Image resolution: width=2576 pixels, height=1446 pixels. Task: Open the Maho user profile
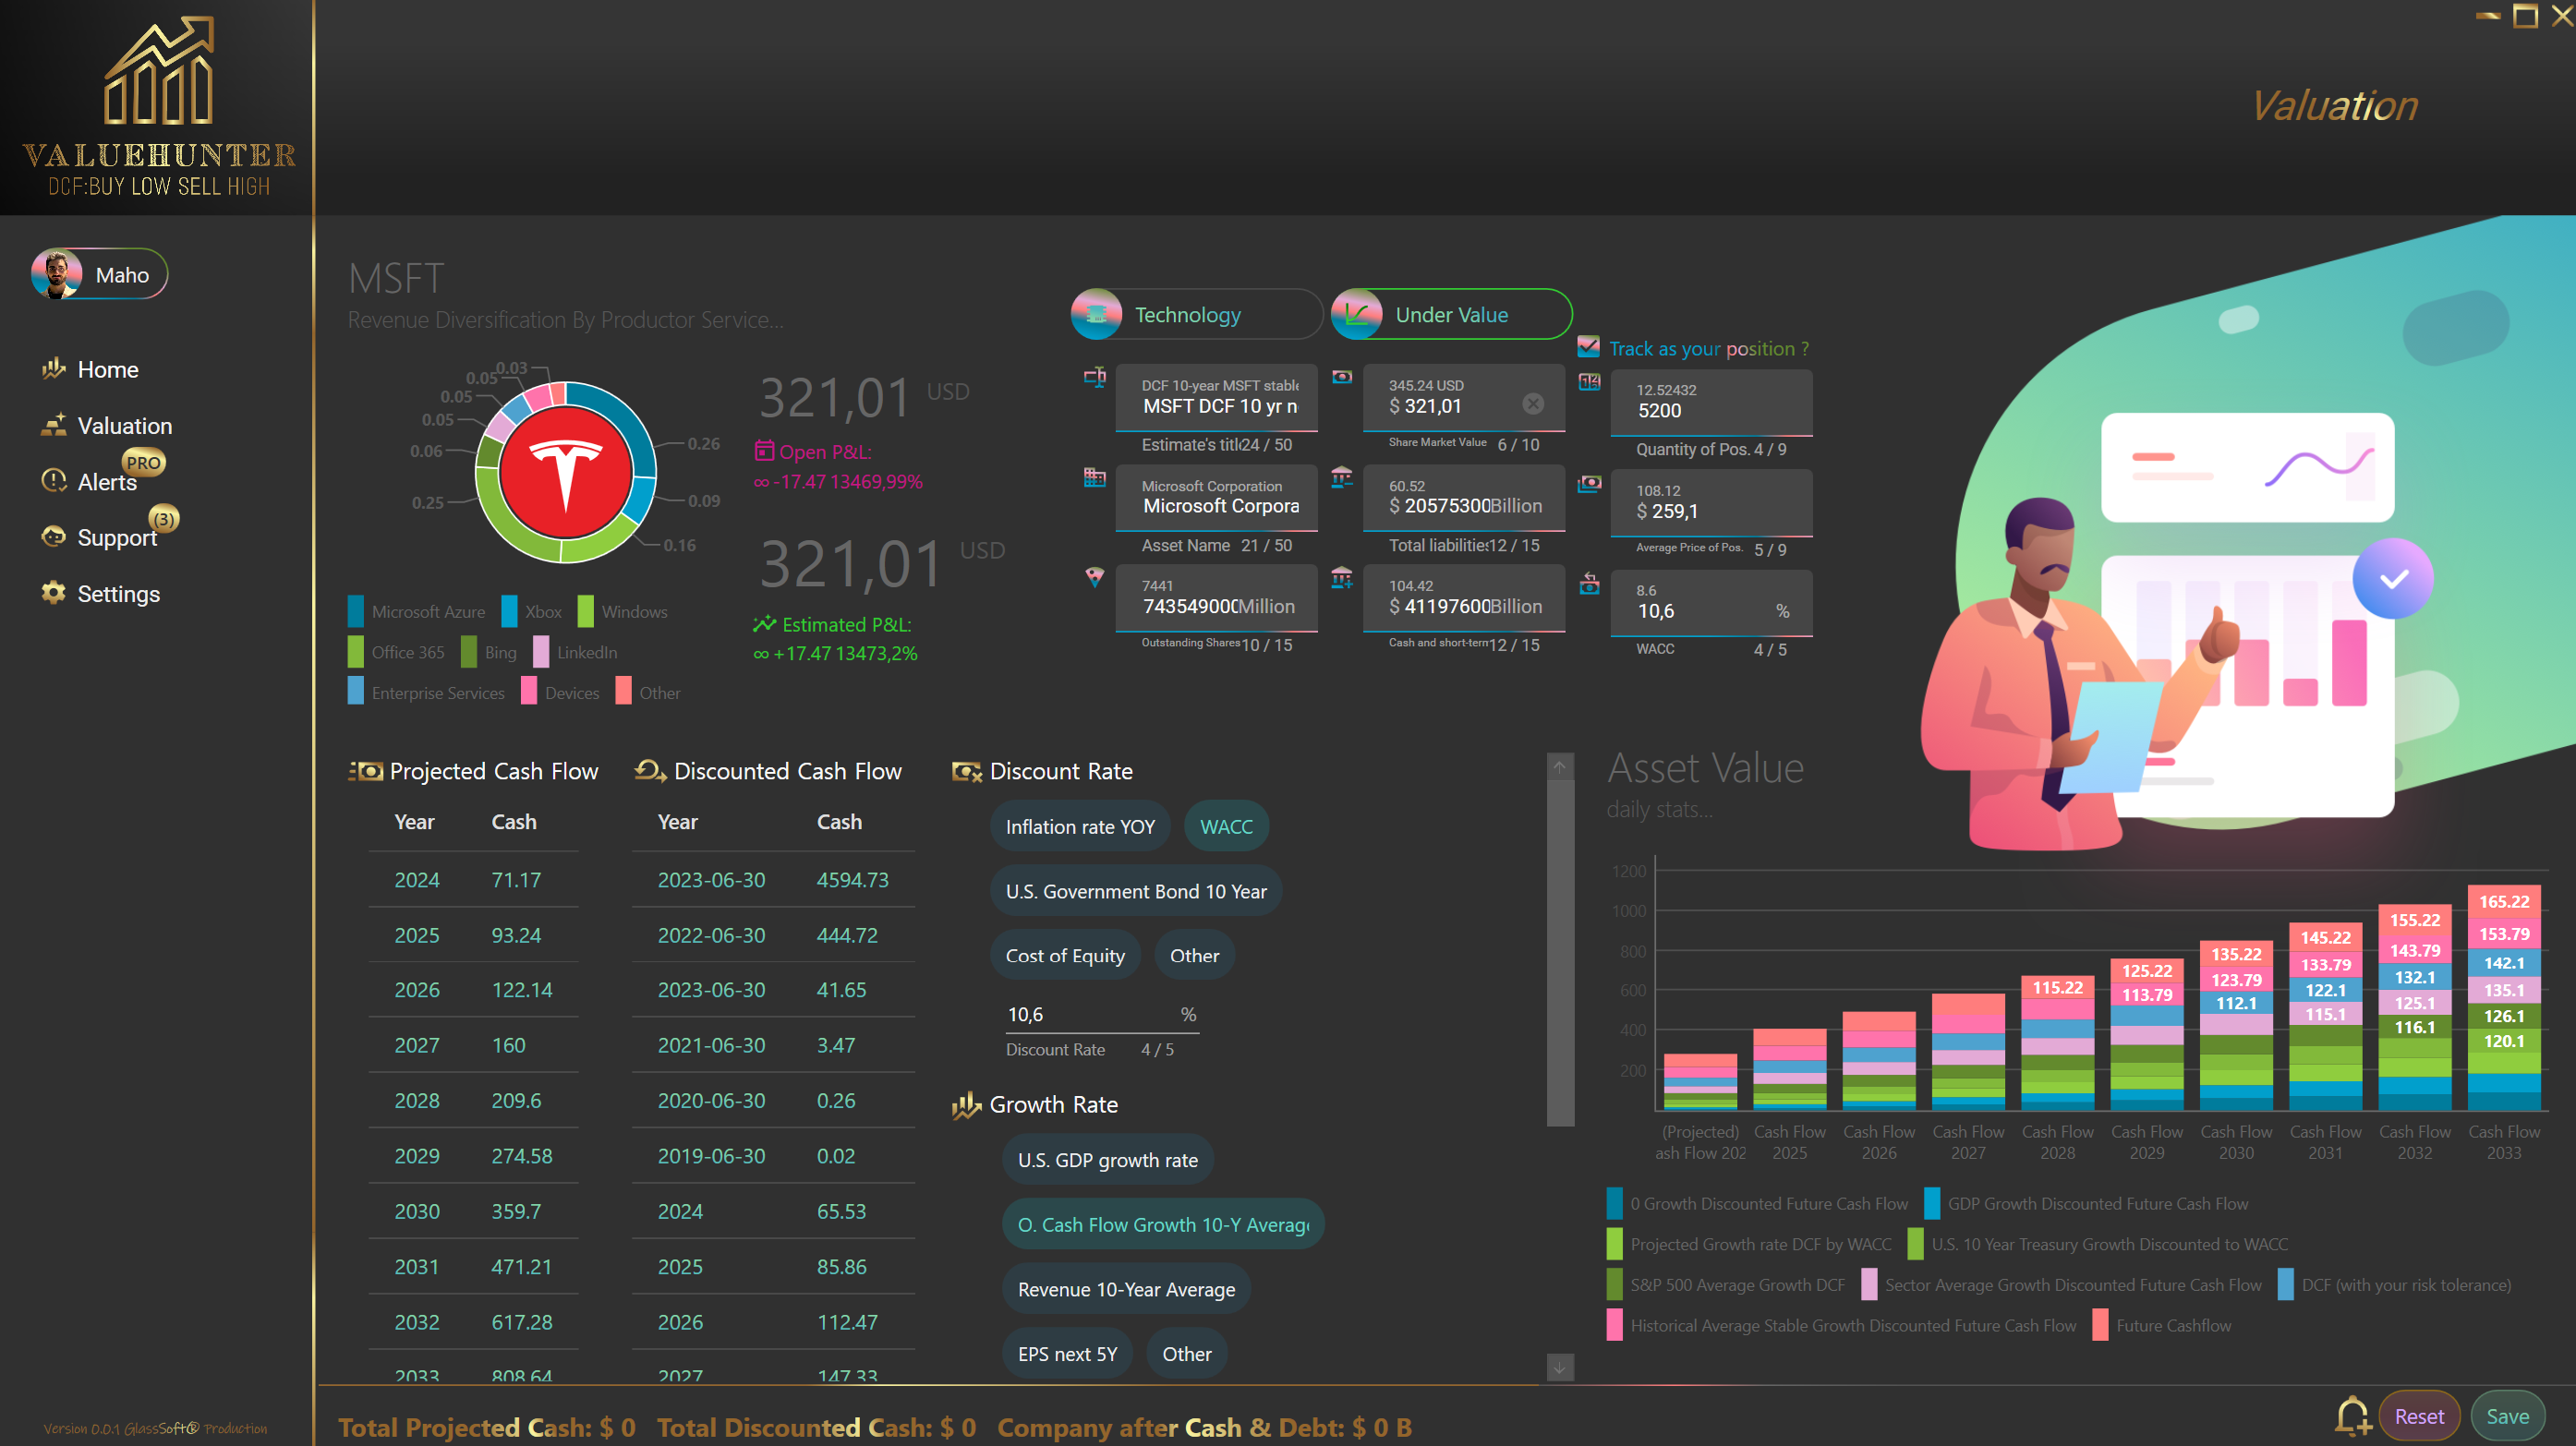click(x=99, y=274)
